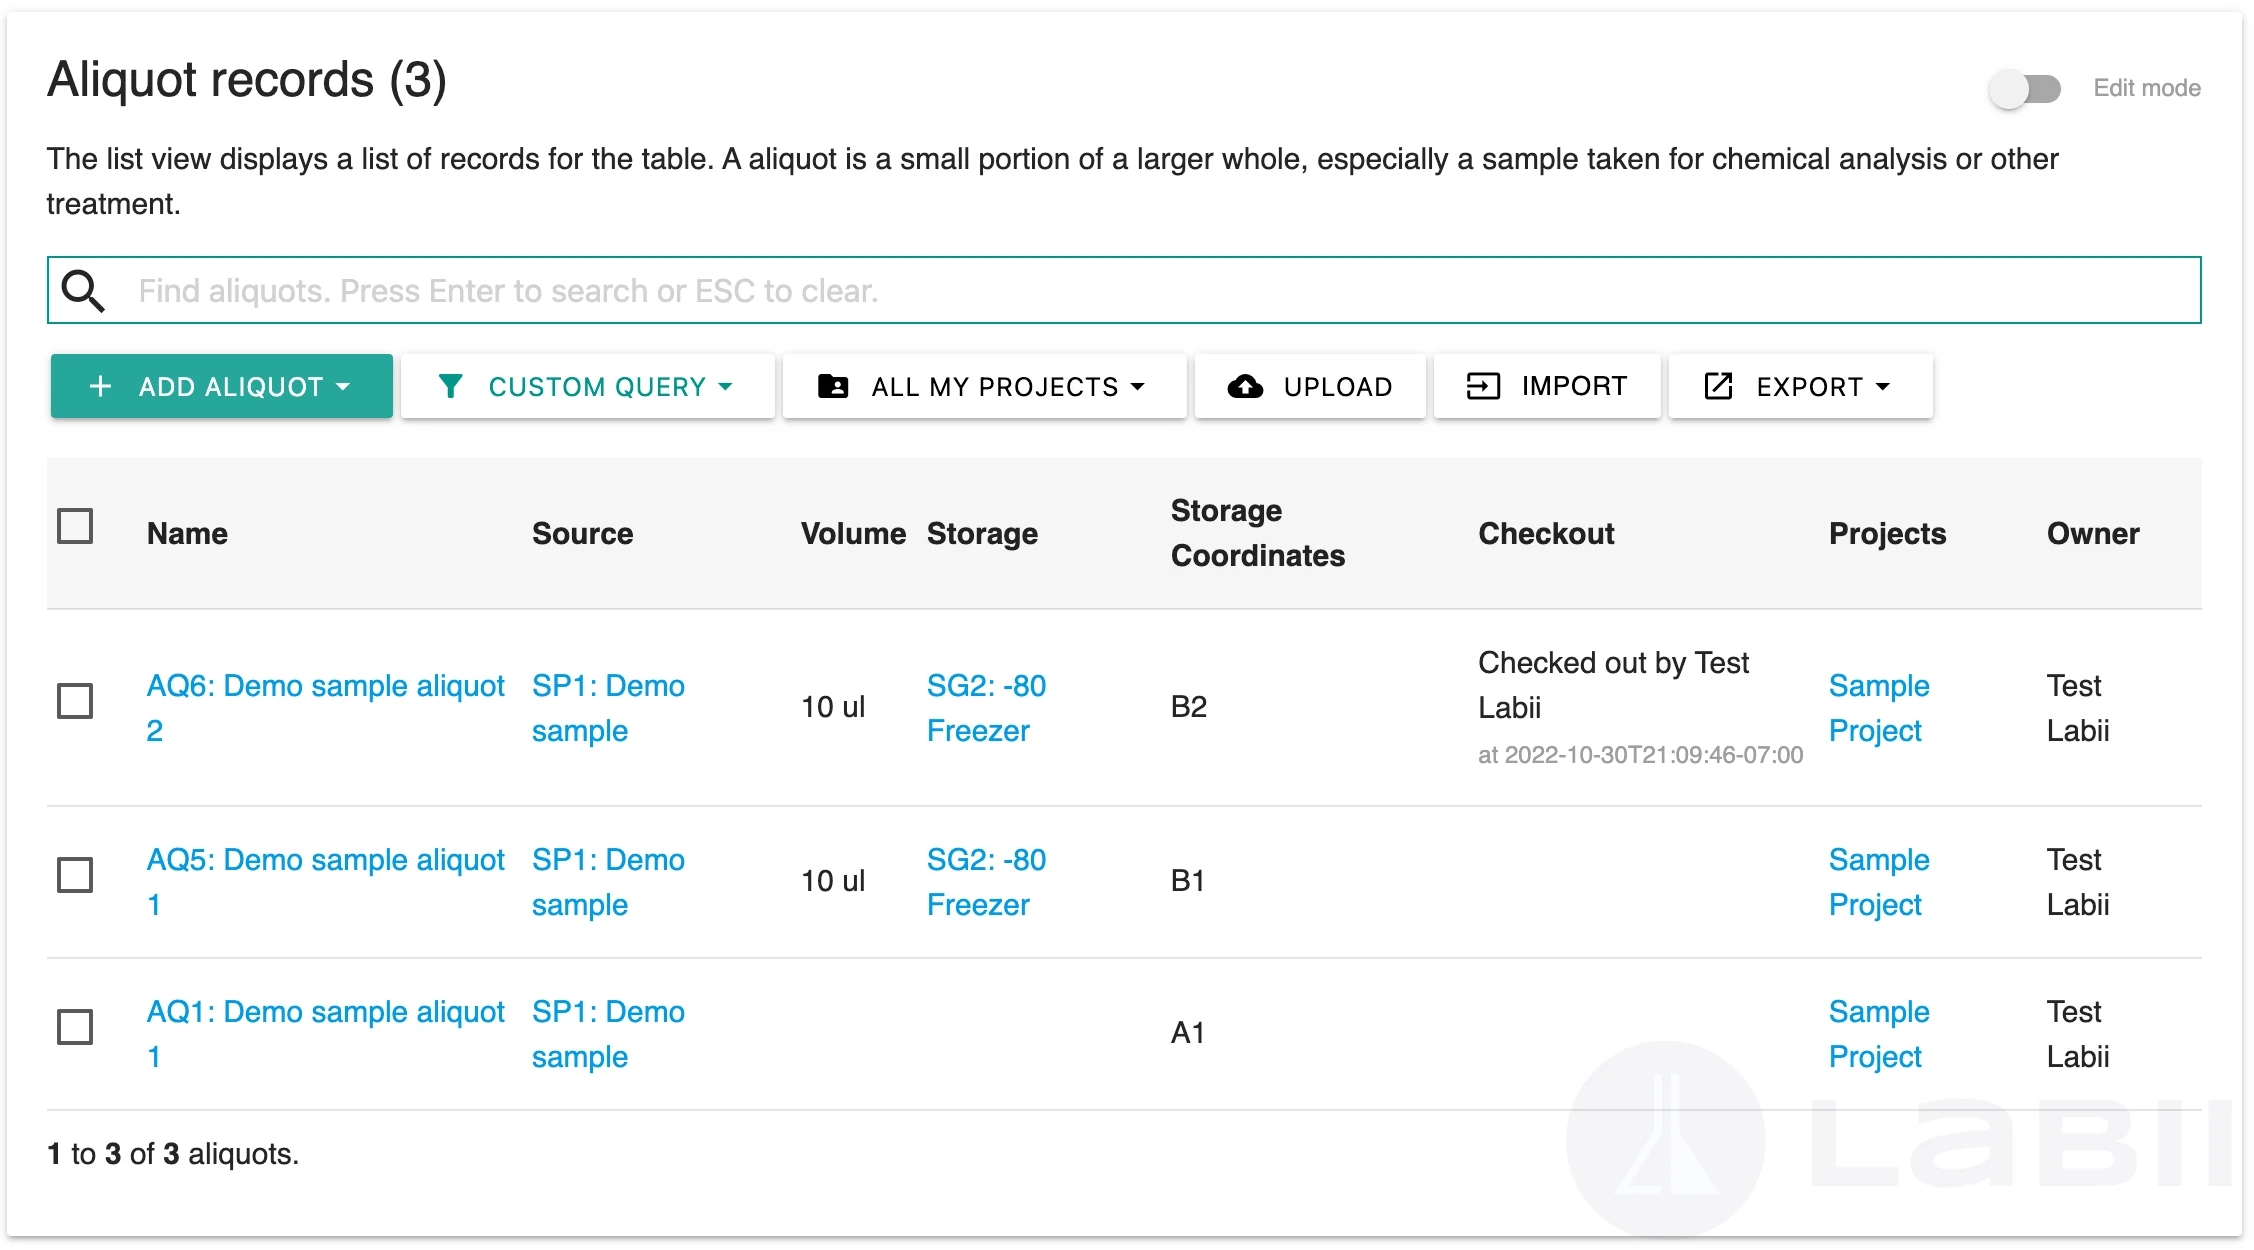The width and height of the screenshot is (2254, 1250).
Task: Sort by the Name column header
Action: click(187, 534)
